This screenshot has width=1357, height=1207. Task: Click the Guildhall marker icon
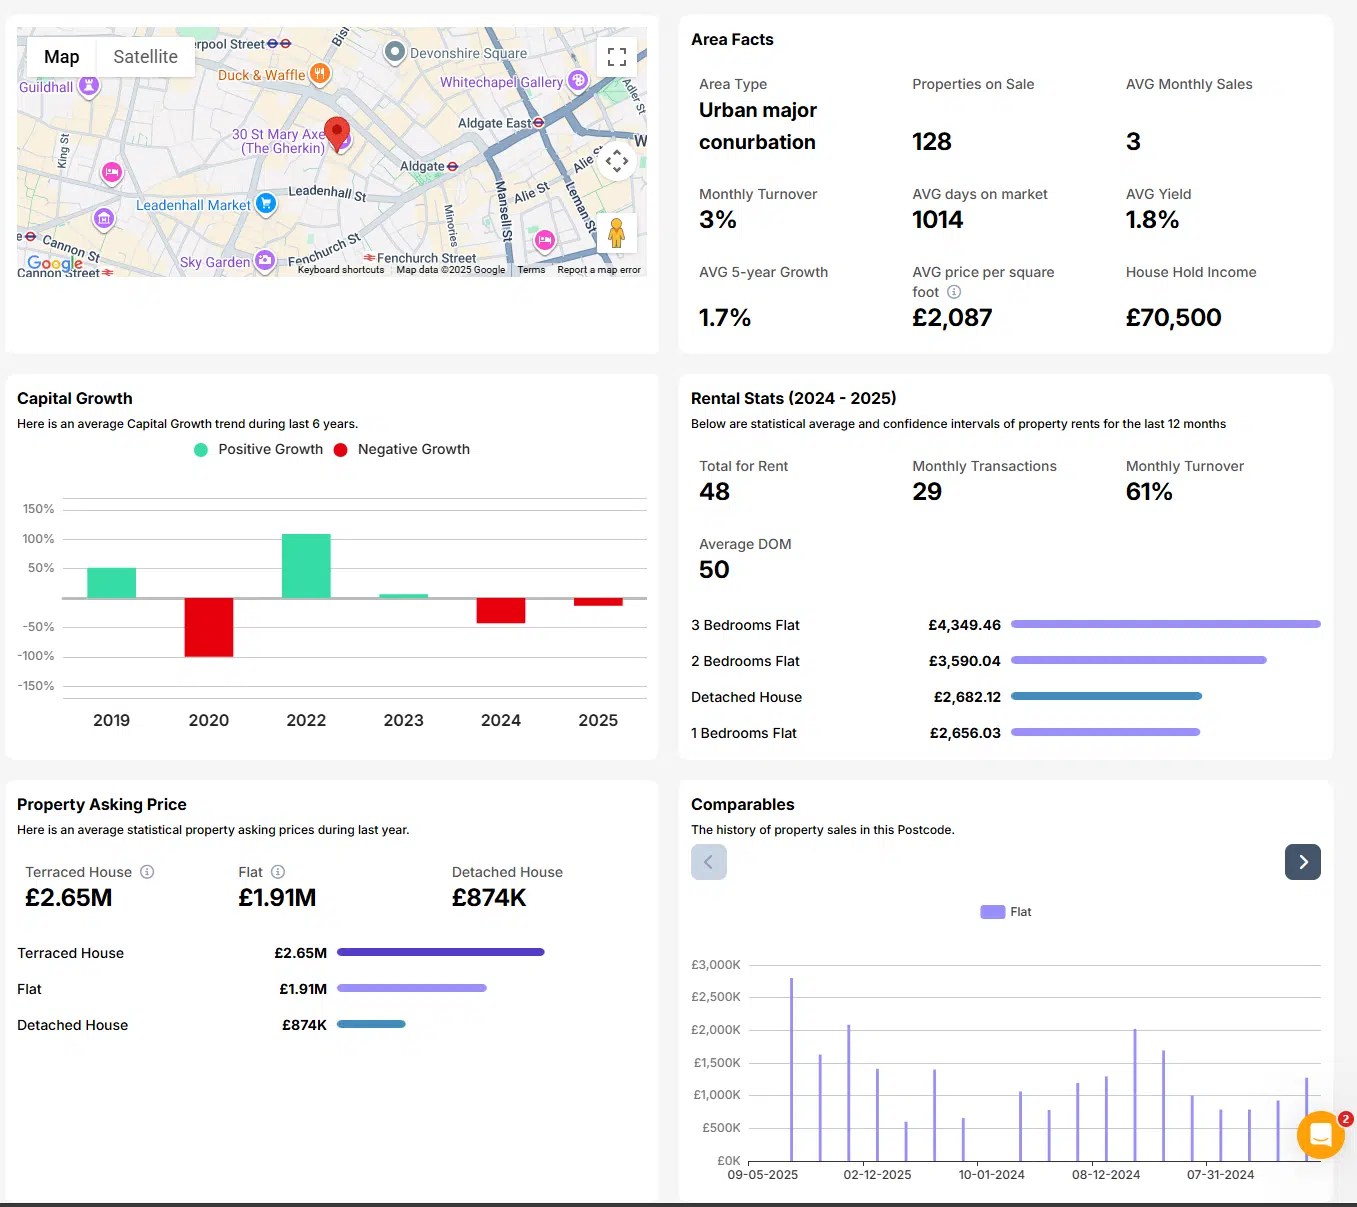[x=89, y=86]
